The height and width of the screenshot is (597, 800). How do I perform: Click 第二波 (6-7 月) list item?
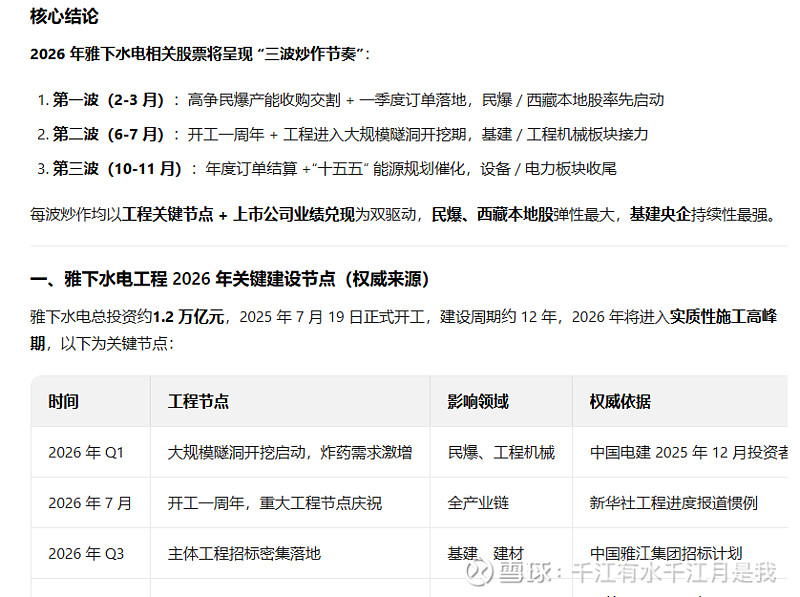point(343,134)
